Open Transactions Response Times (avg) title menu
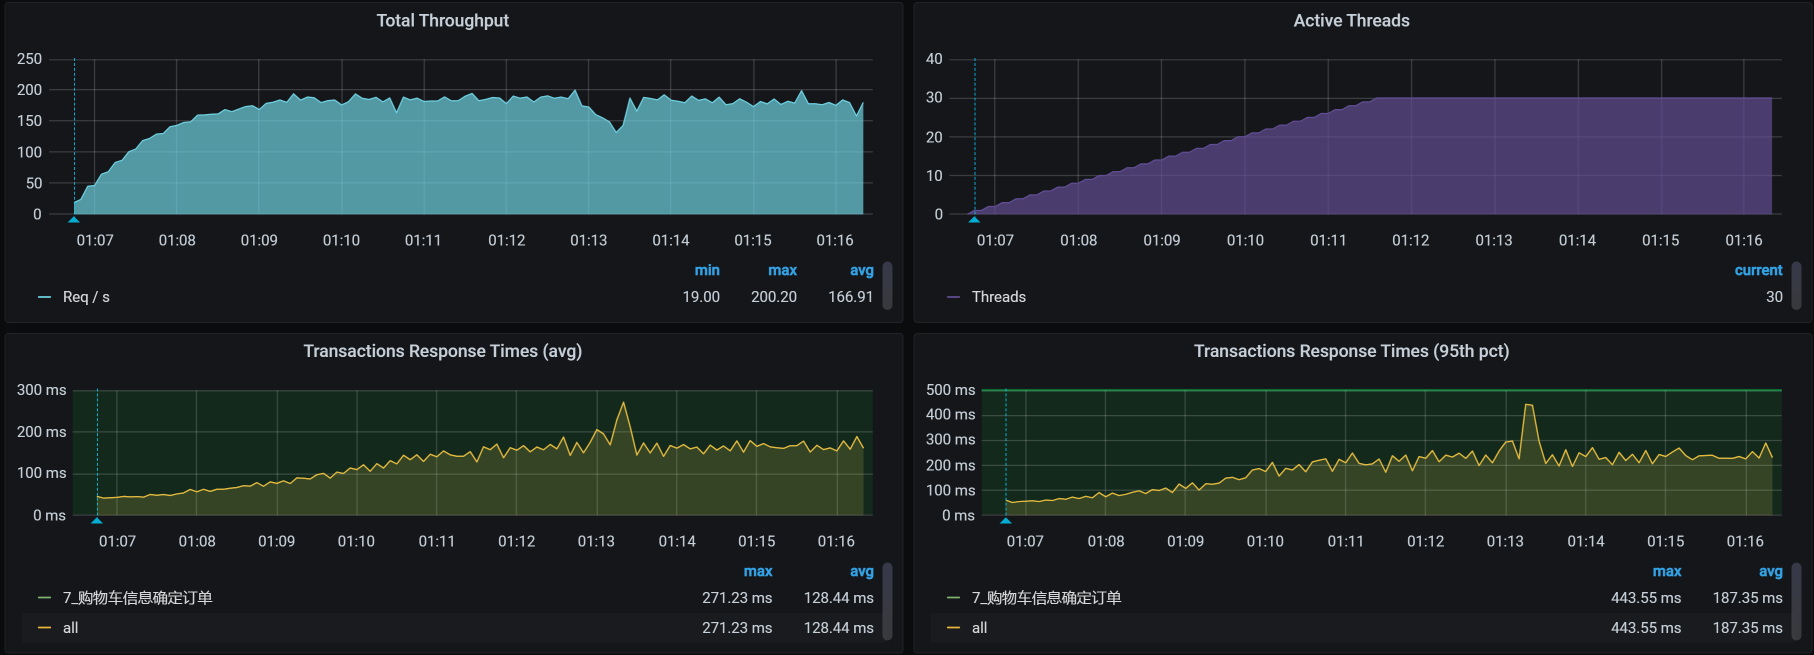 [x=442, y=351]
